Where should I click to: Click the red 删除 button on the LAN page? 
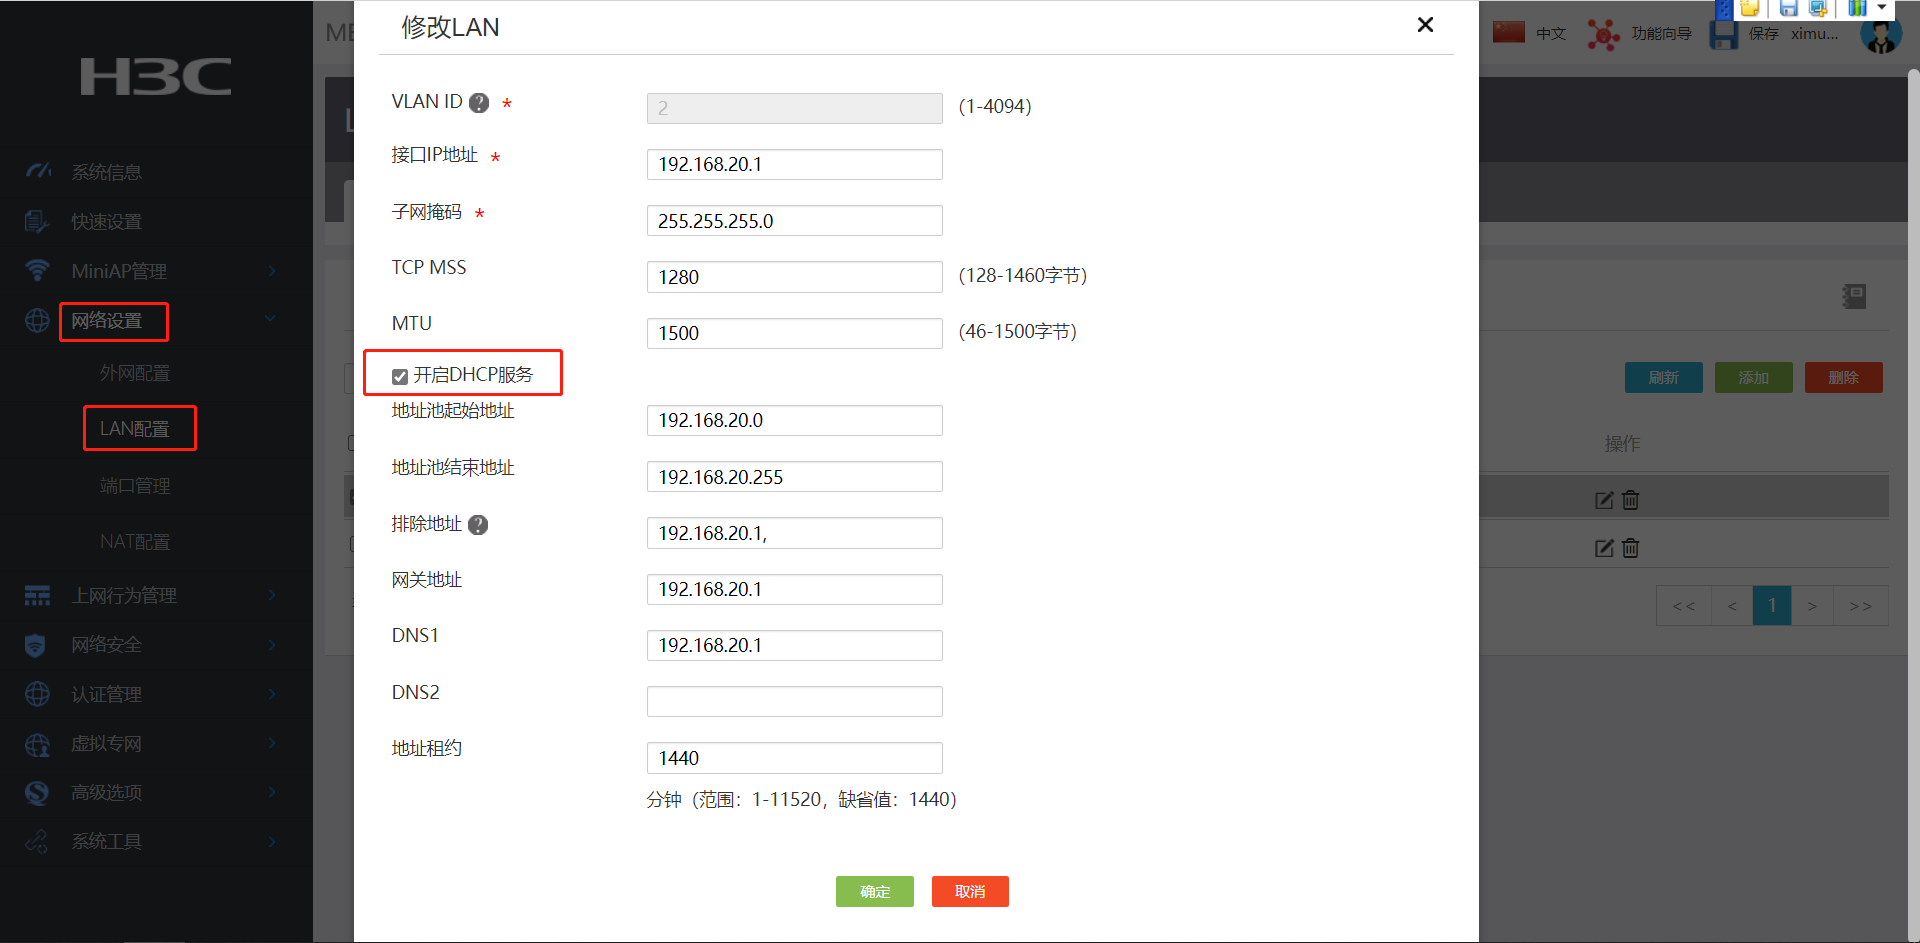click(x=1844, y=378)
